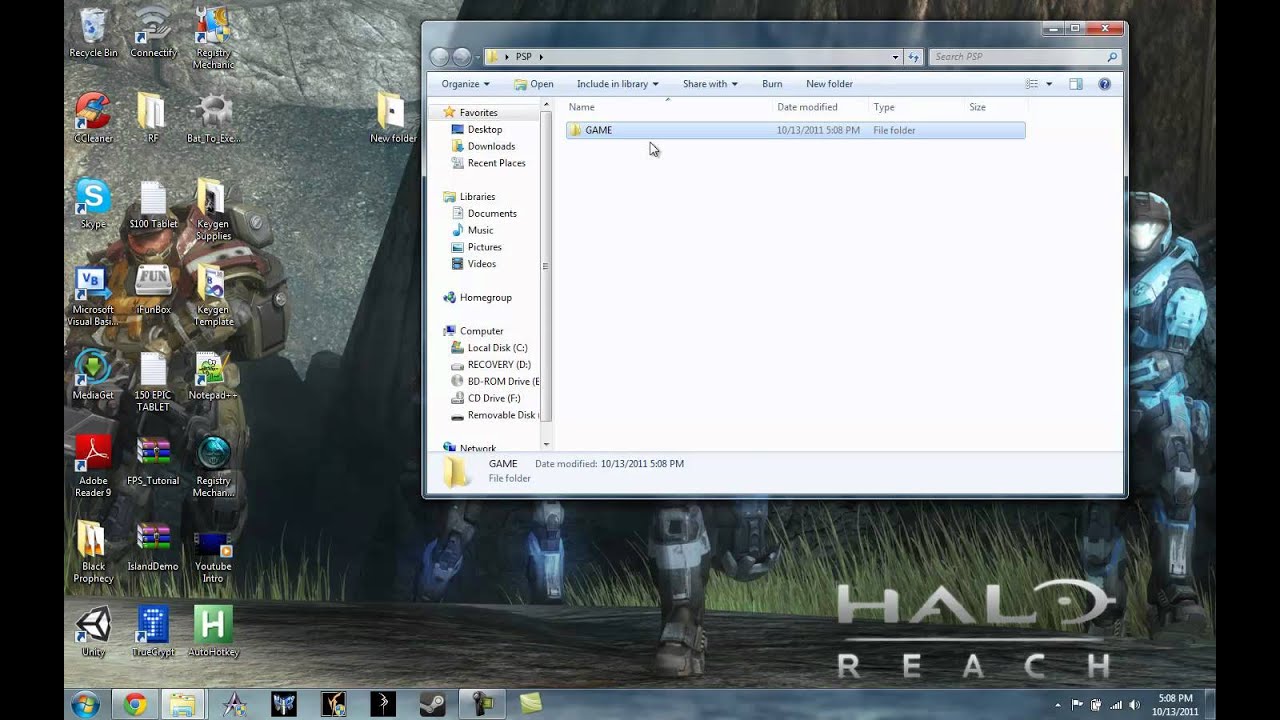Viewport: 1280px width, 720px height.
Task: Sort by the Size column header
Action: (x=994, y=107)
